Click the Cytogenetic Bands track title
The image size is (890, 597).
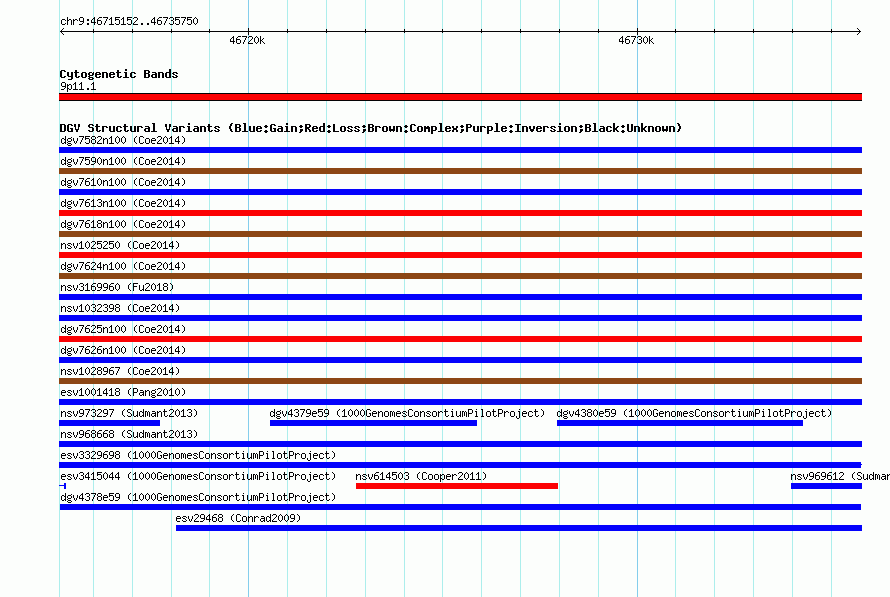(x=119, y=74)
